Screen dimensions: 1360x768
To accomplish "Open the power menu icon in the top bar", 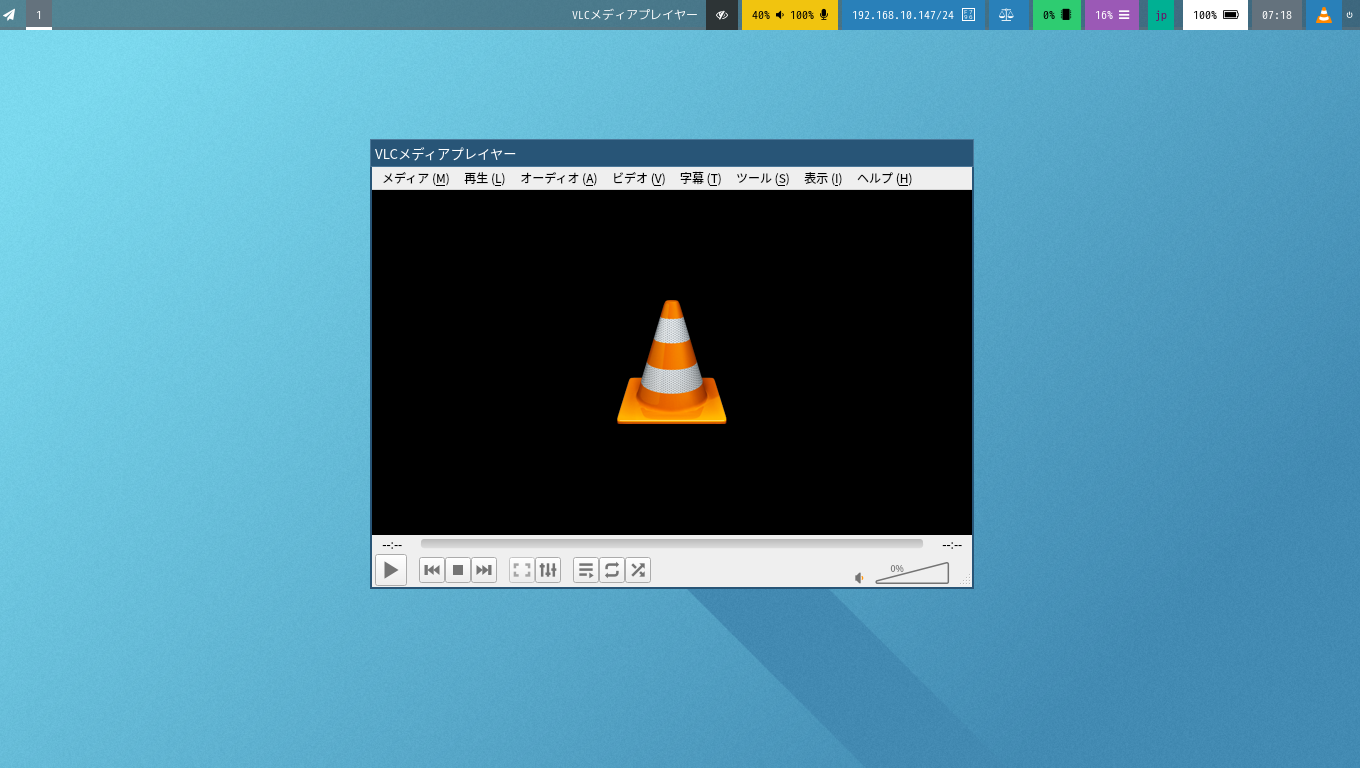I will 1350,15.
